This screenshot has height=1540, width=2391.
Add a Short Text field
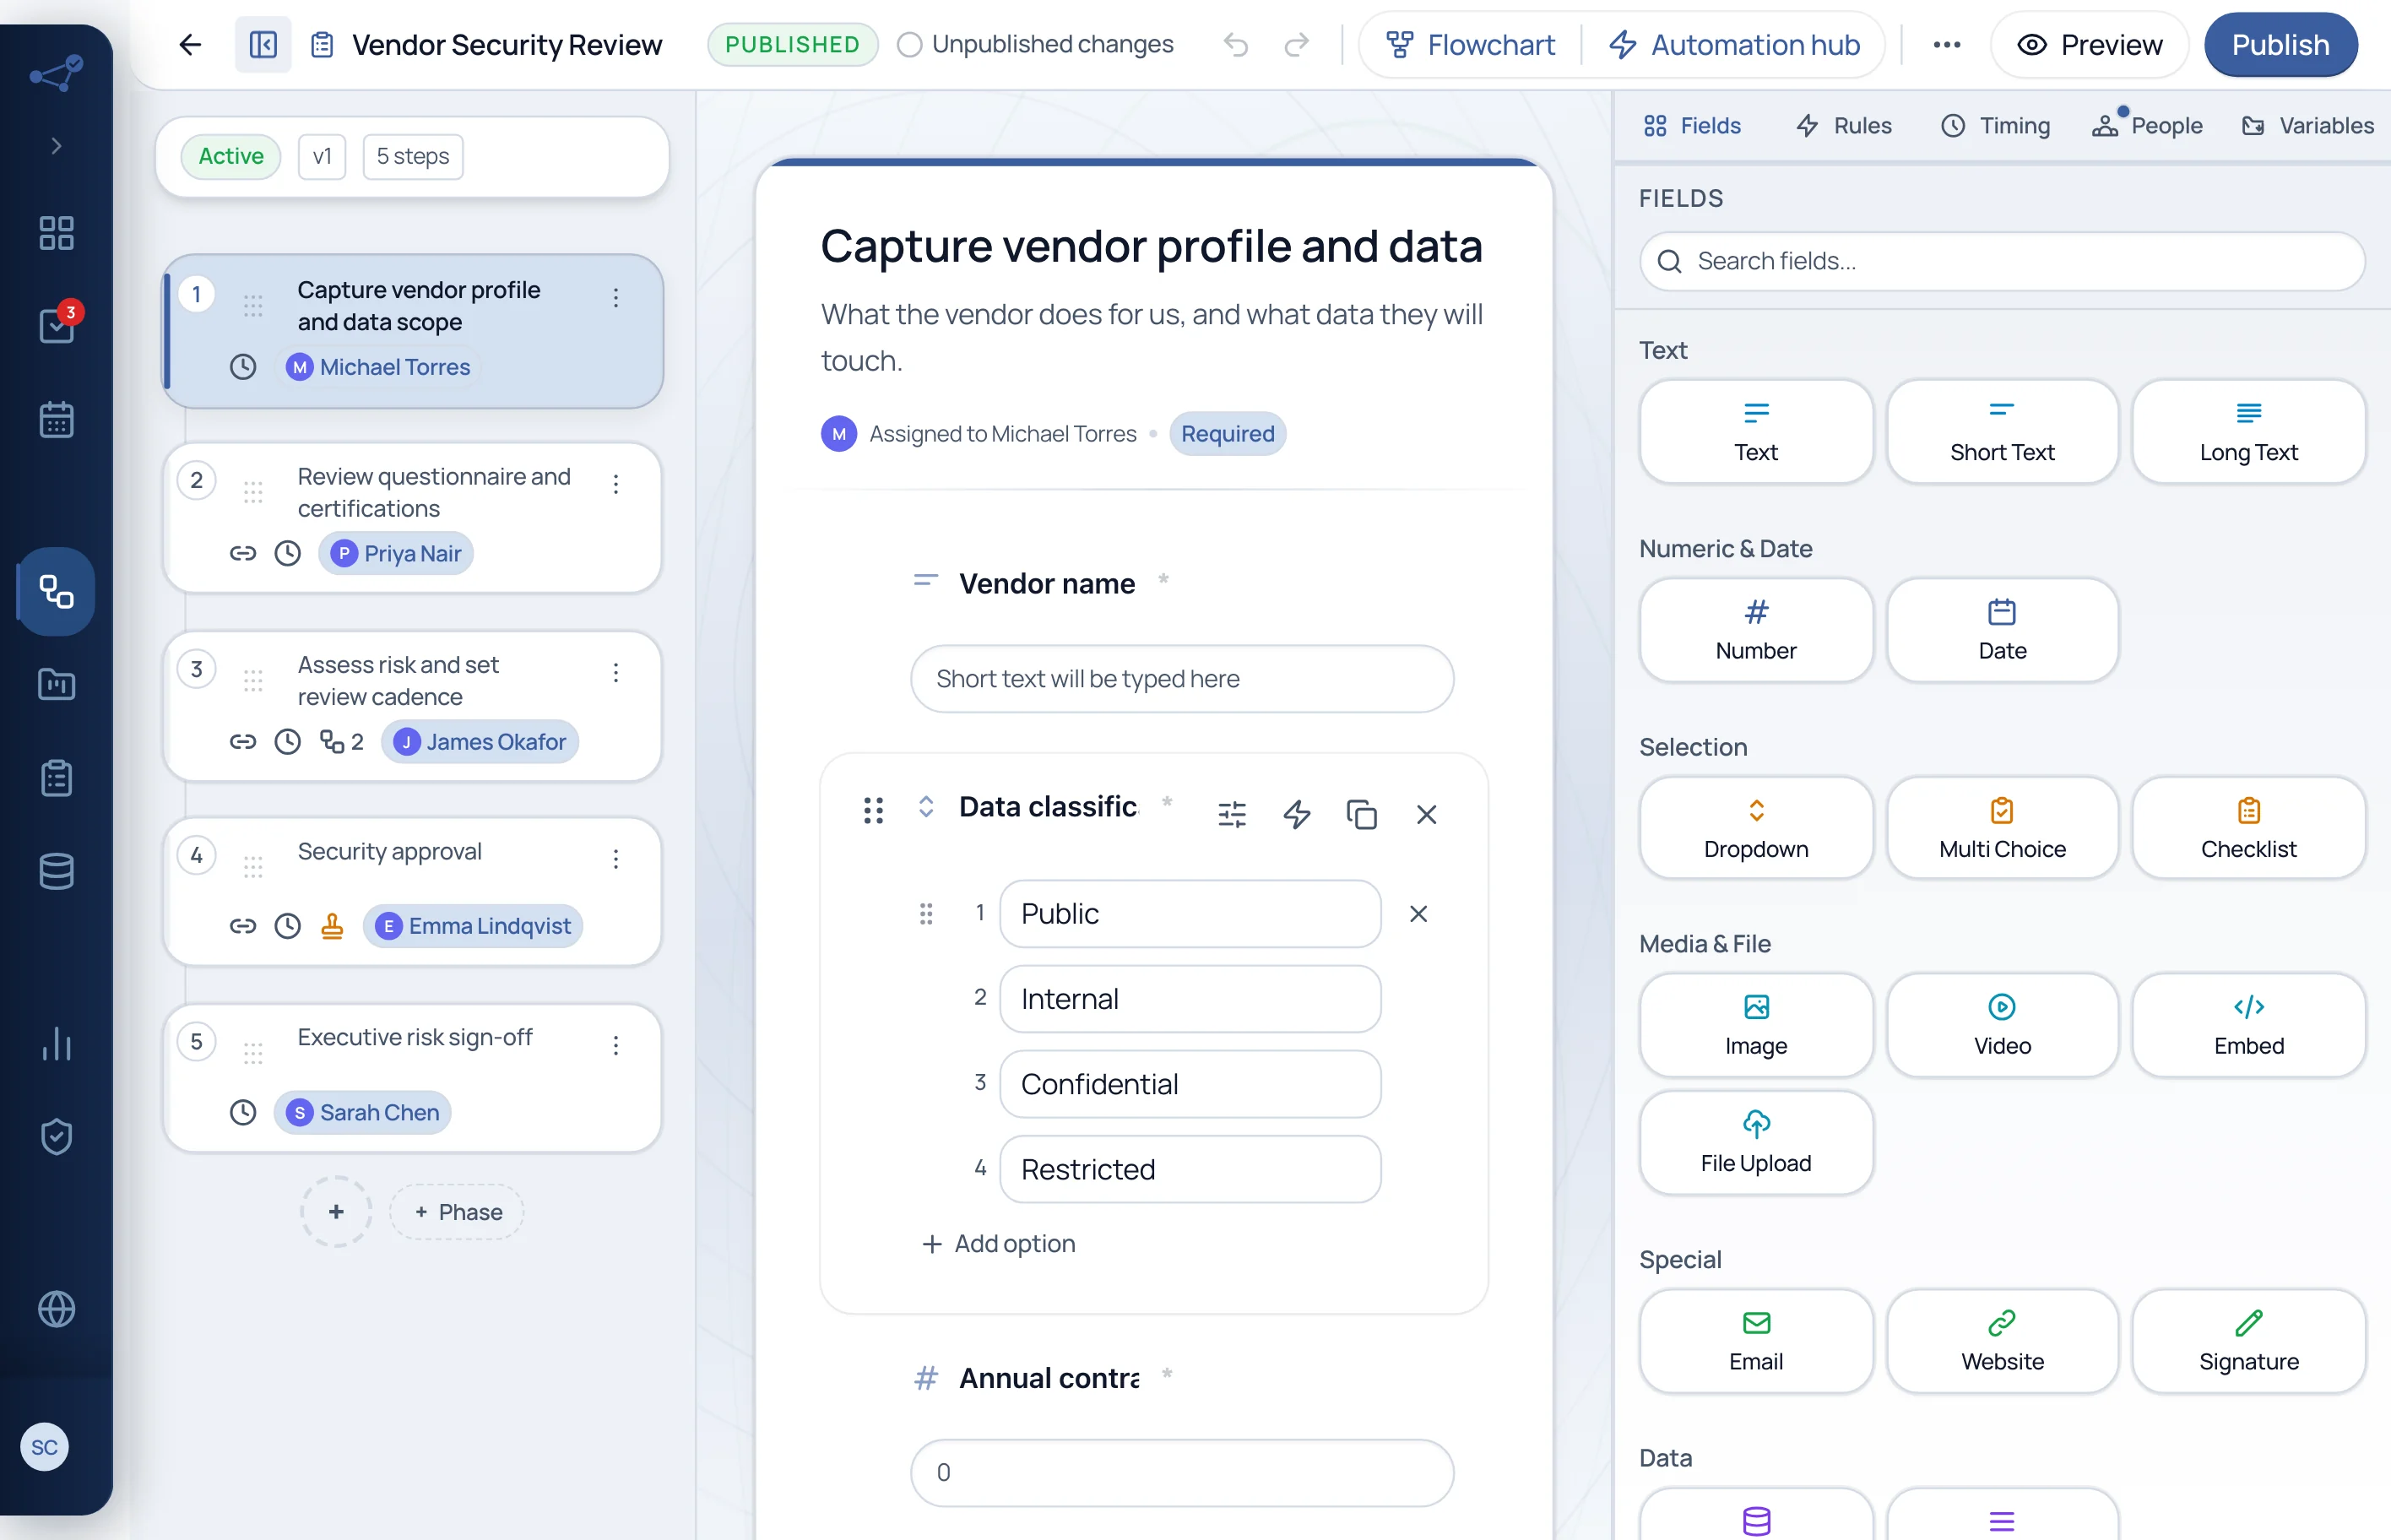[x=2002, y=432]
